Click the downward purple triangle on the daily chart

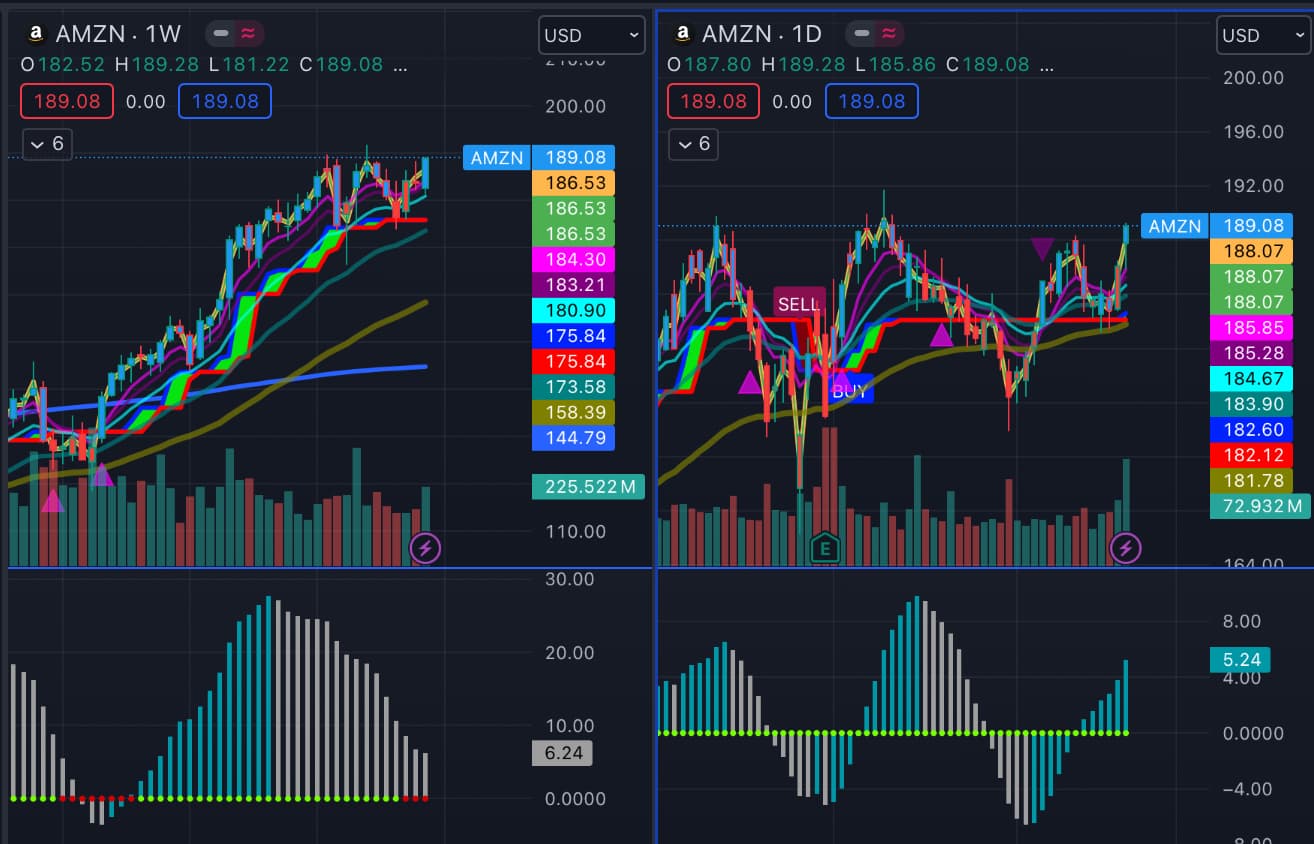(x=1043, y=249)
